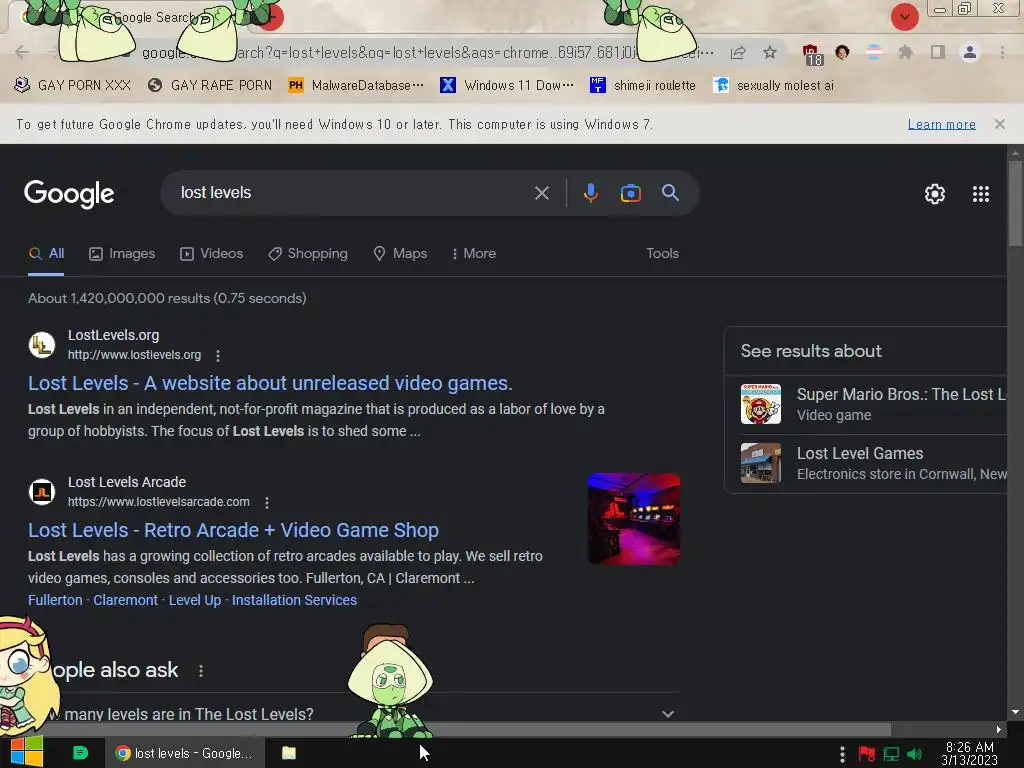Open Google quick settings gear
The width and height of the screenshot is (1024, 768).
pos(935,194)
